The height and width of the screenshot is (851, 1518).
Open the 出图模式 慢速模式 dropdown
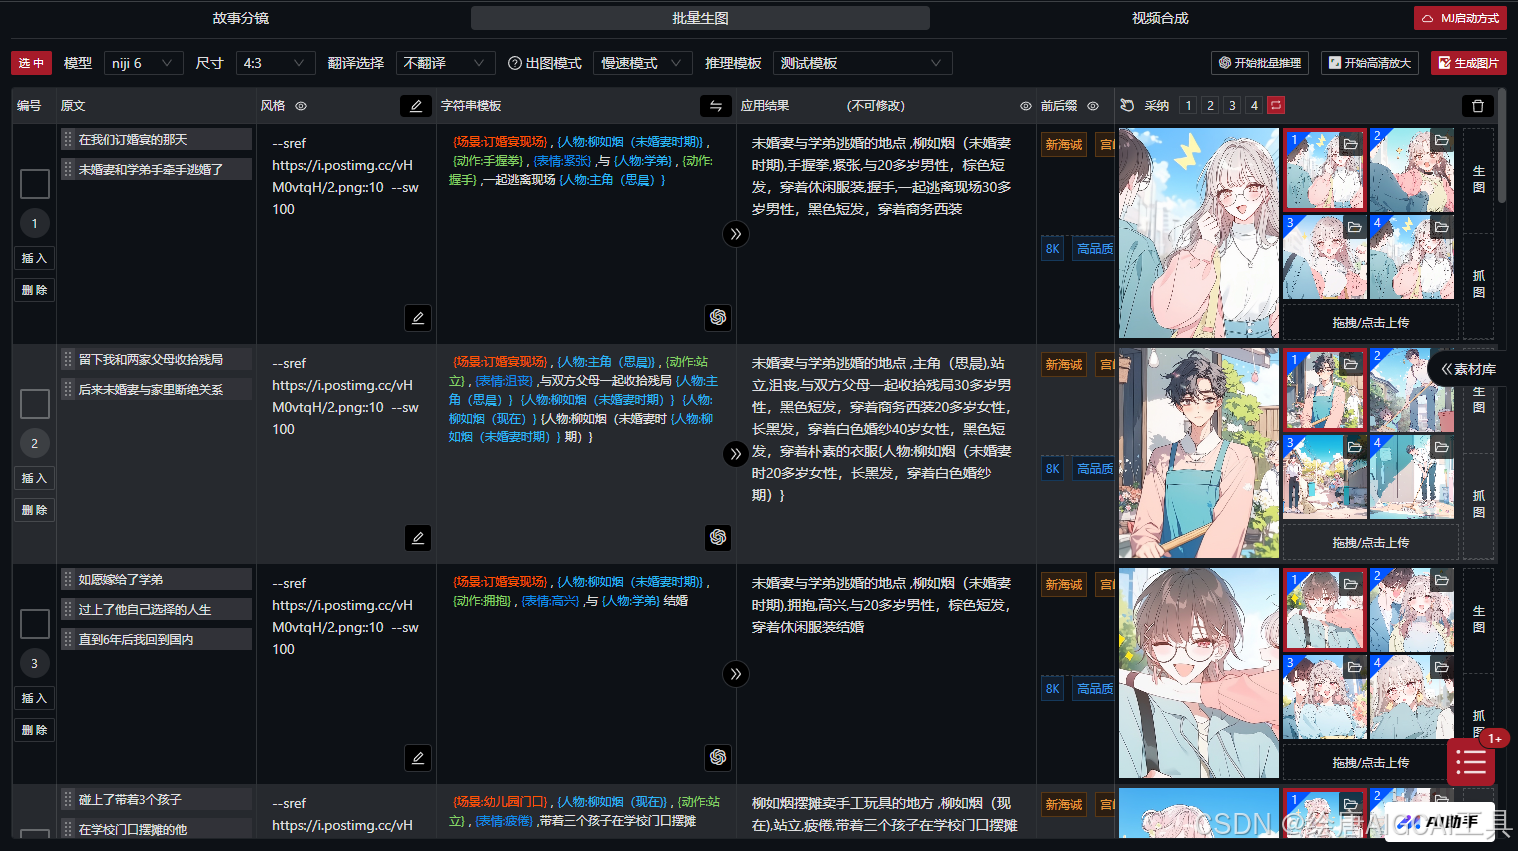click(642, 63)
